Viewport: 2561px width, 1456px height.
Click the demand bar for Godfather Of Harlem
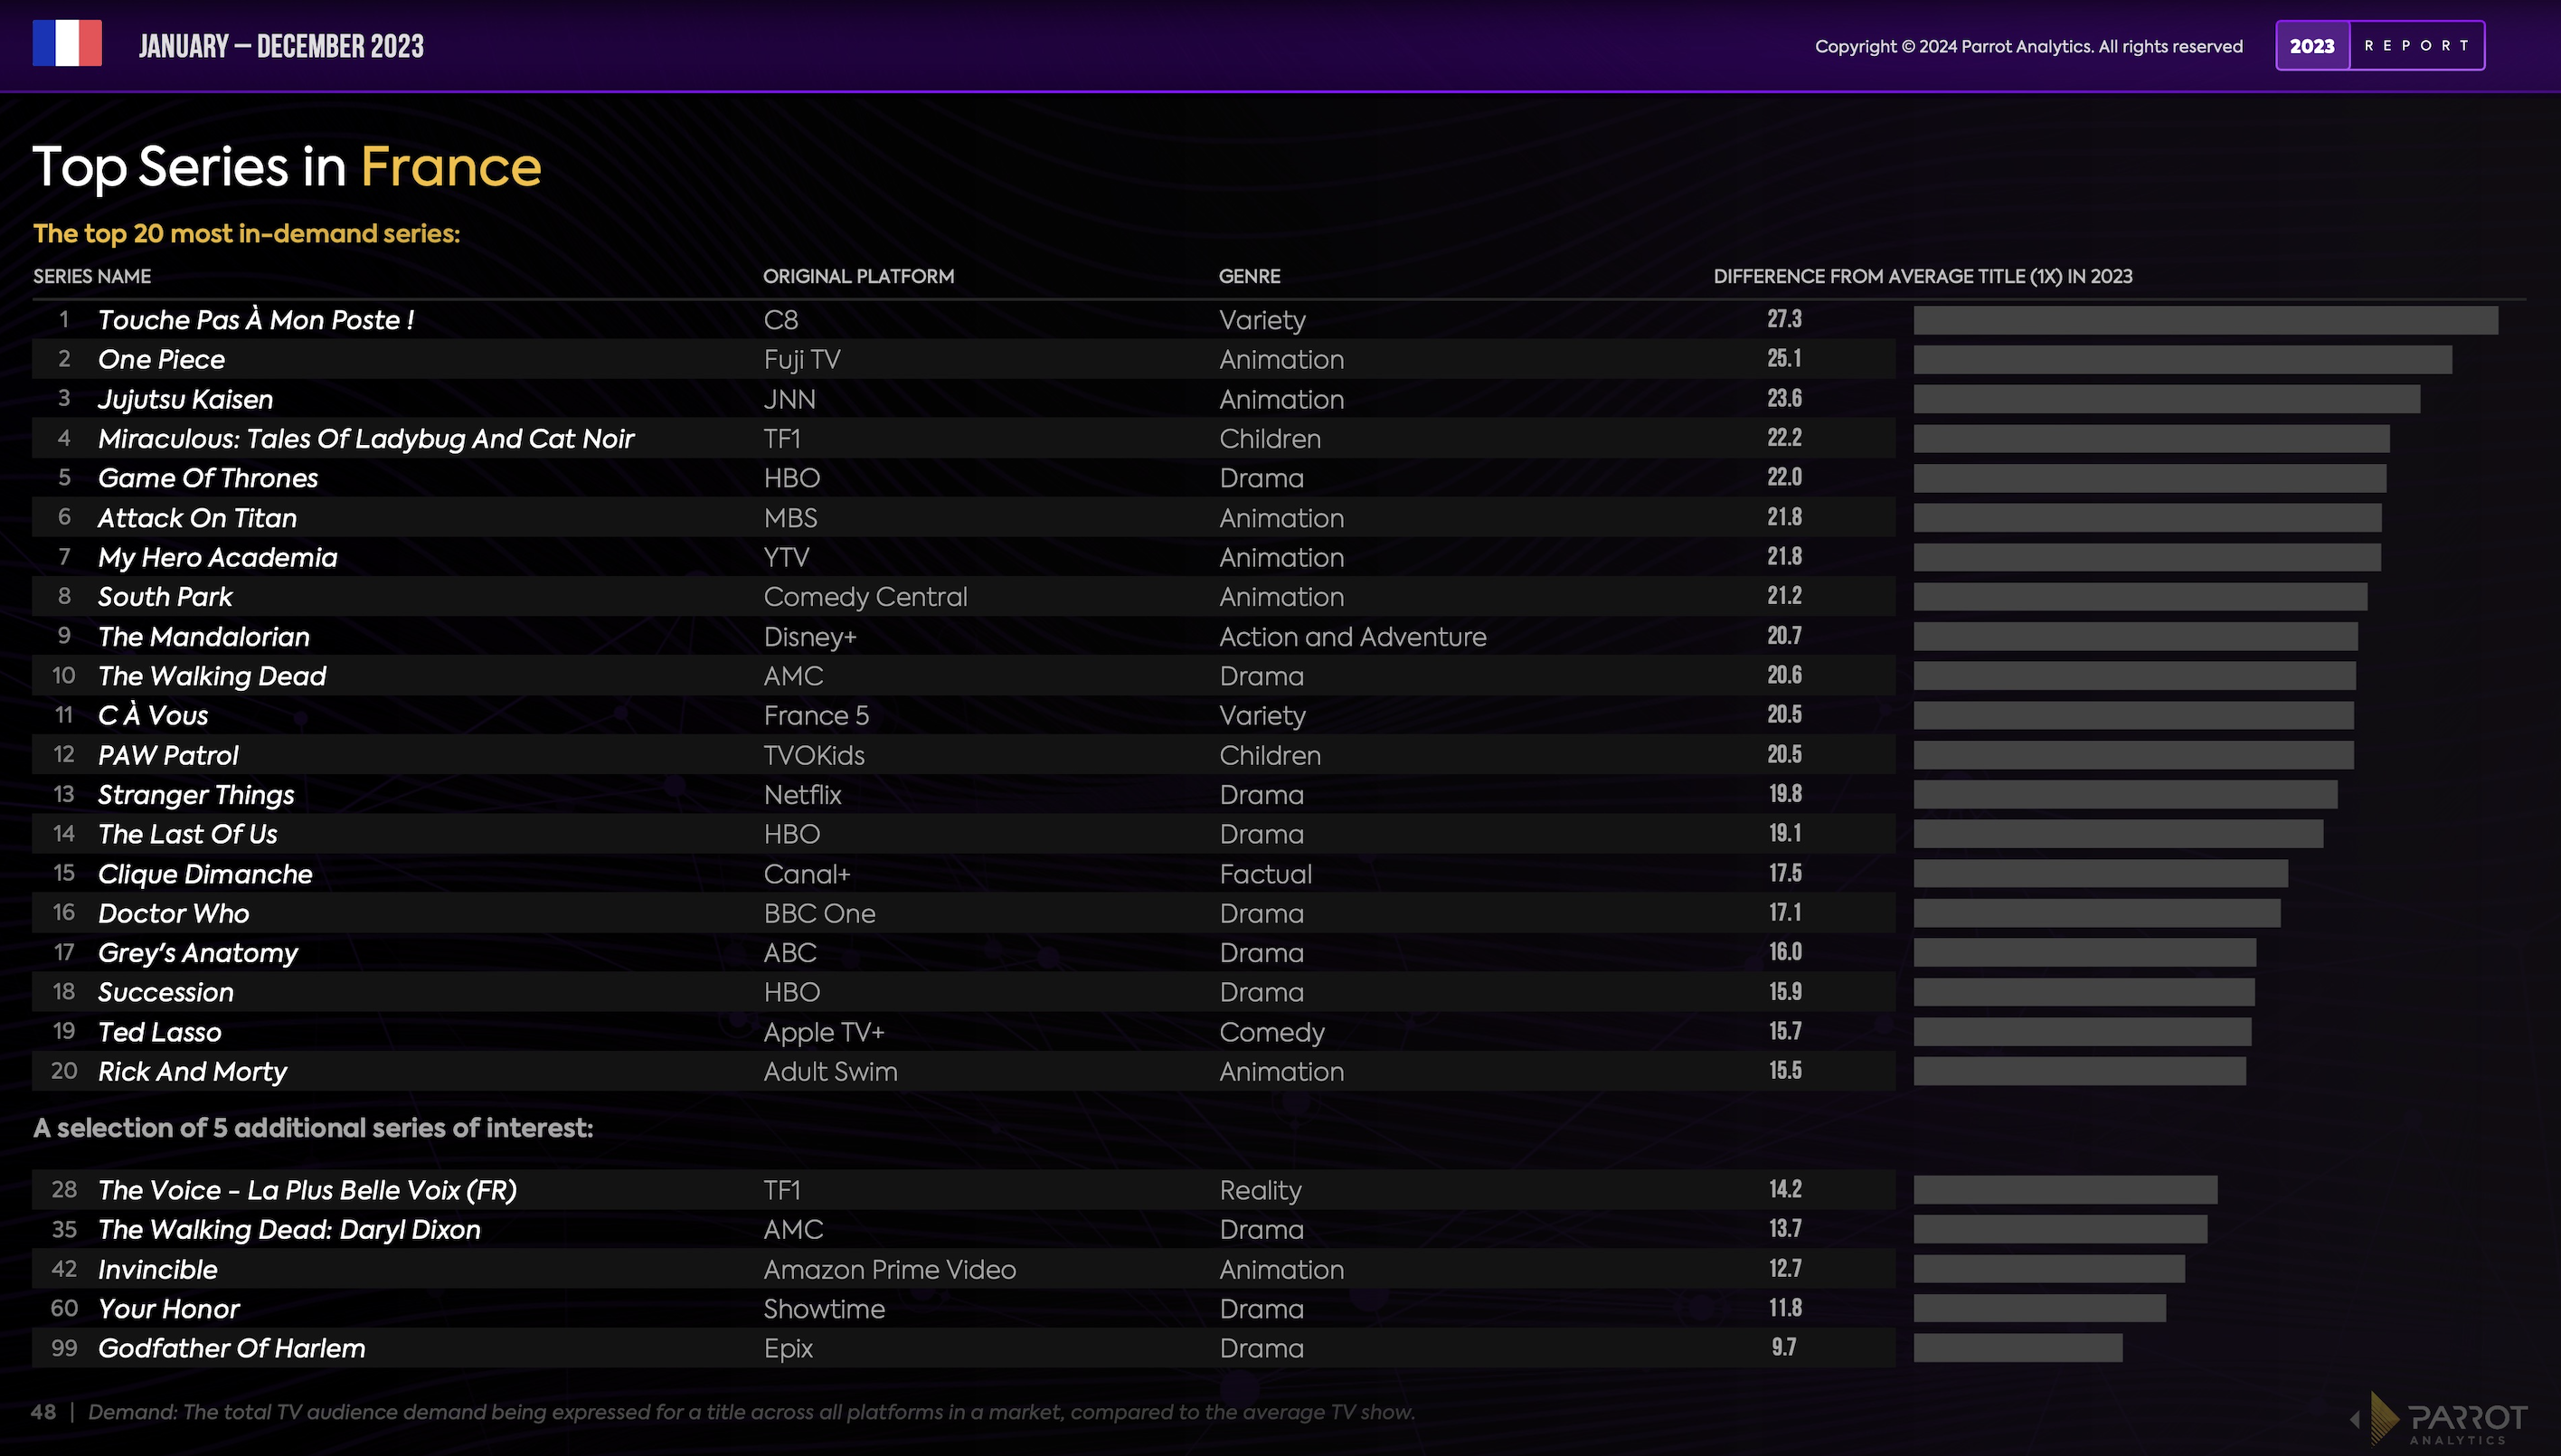point(2018,1348)
